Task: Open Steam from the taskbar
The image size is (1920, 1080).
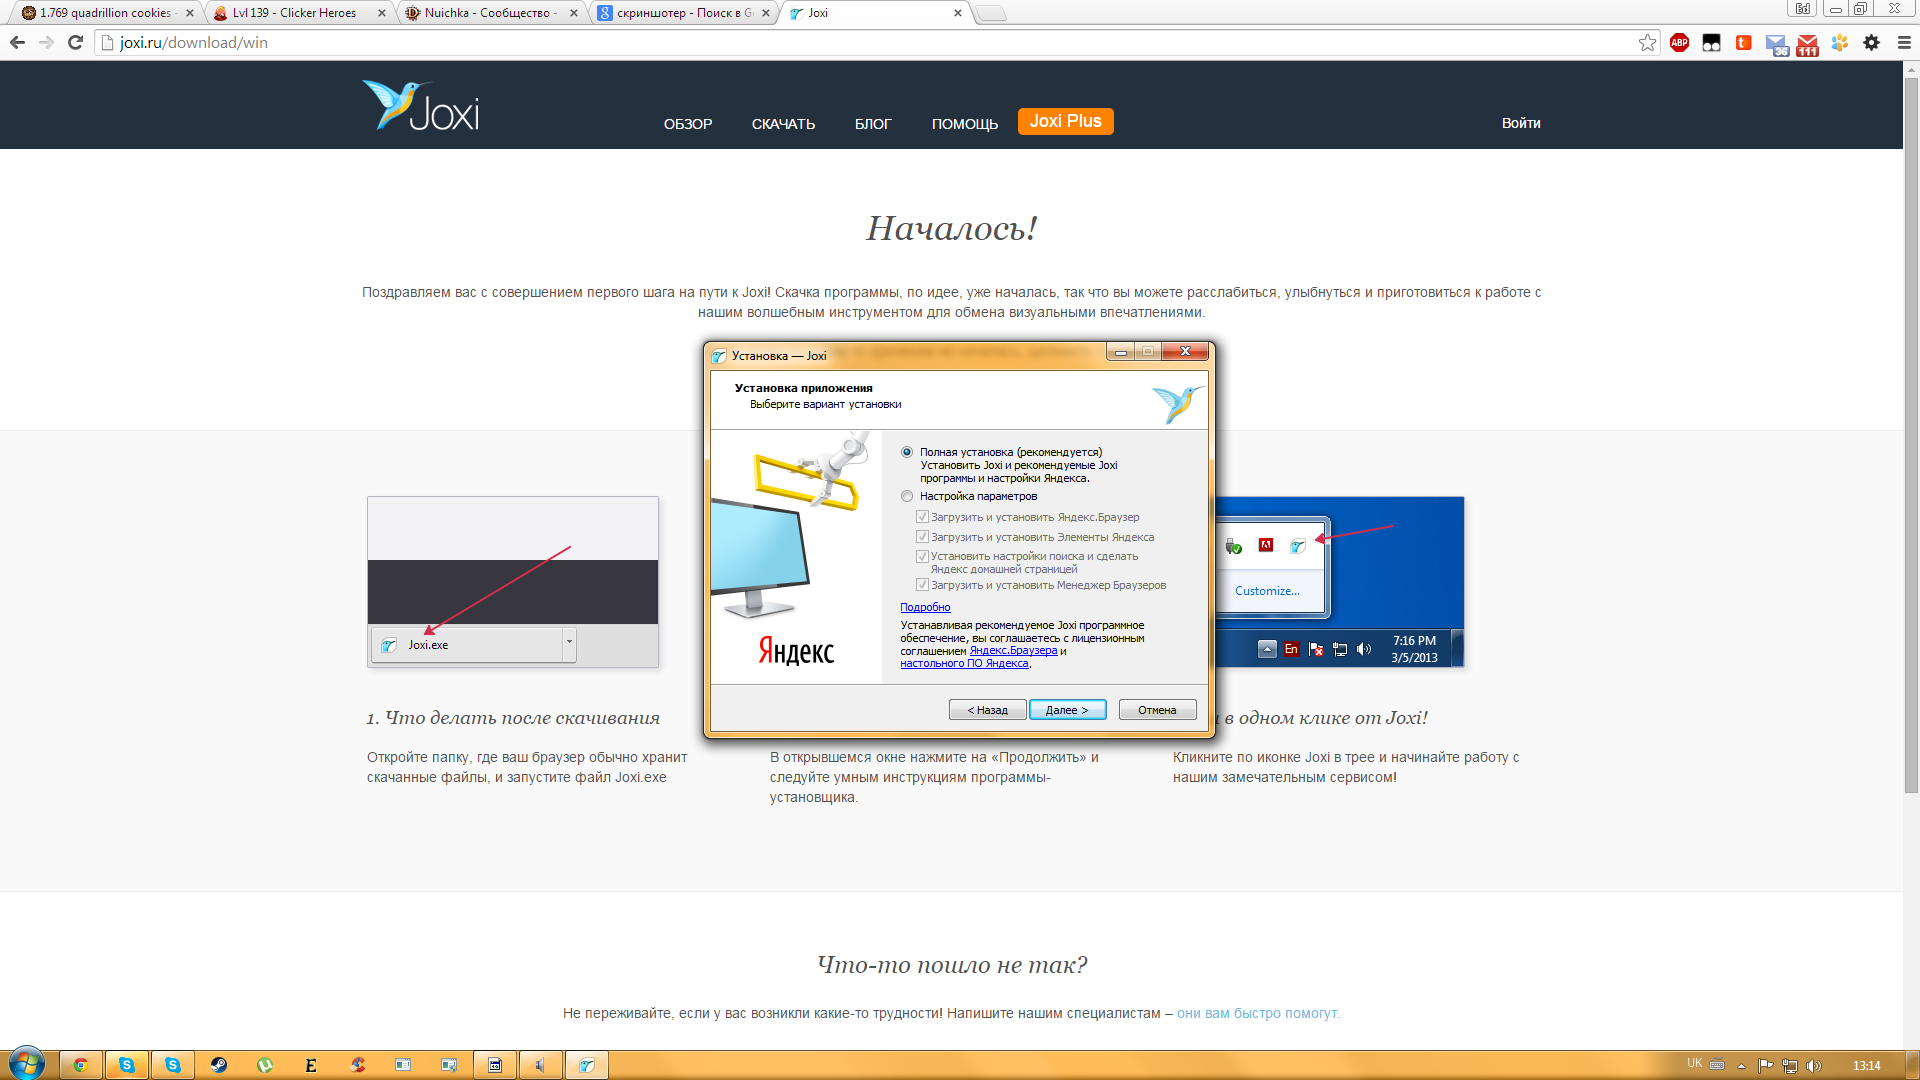Action: pos(219,1065)
